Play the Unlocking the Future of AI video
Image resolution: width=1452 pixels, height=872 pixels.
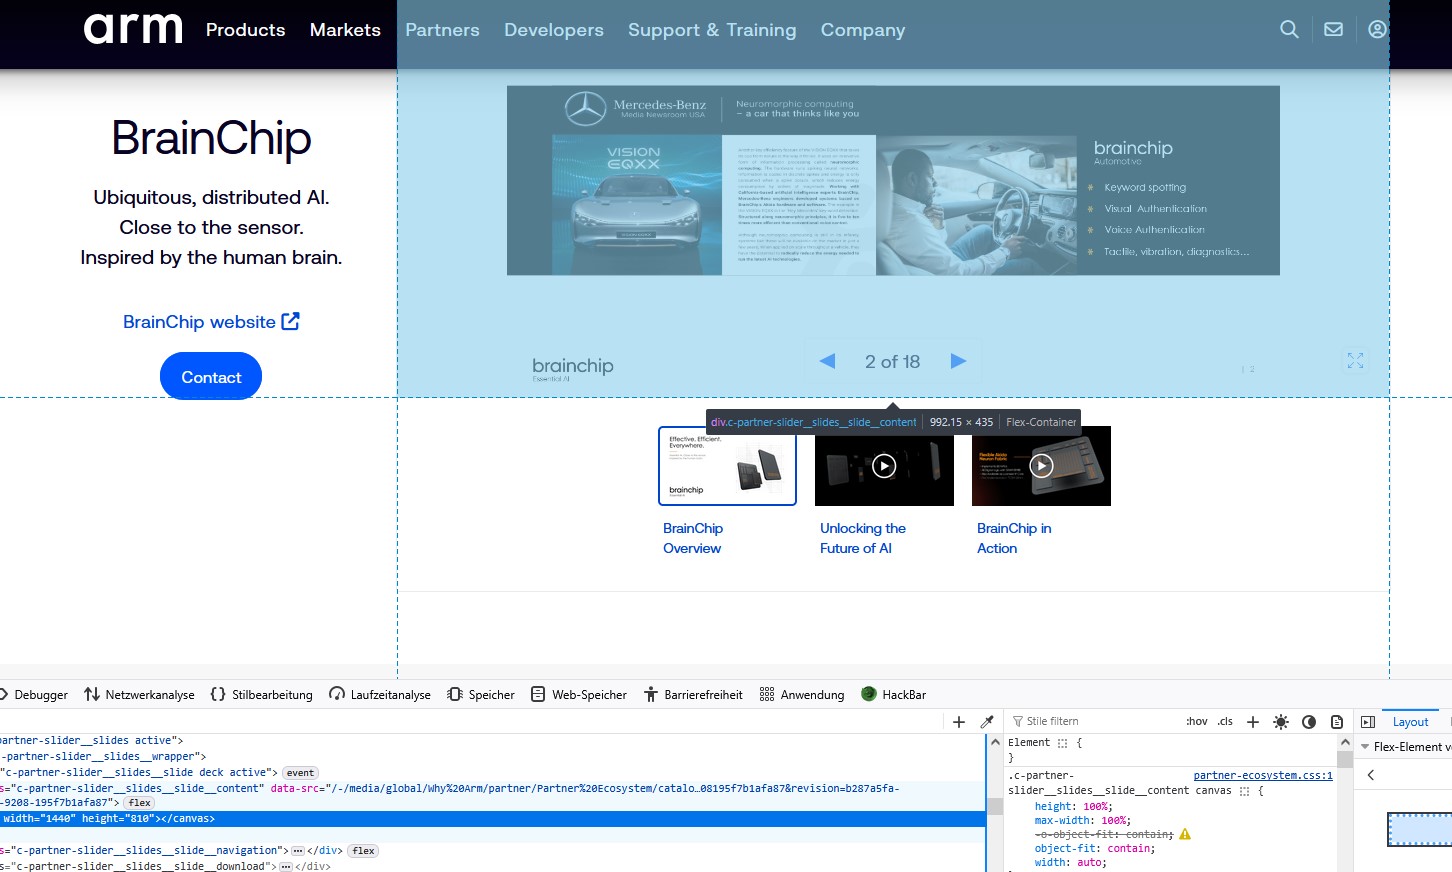(x=884, y=466)
